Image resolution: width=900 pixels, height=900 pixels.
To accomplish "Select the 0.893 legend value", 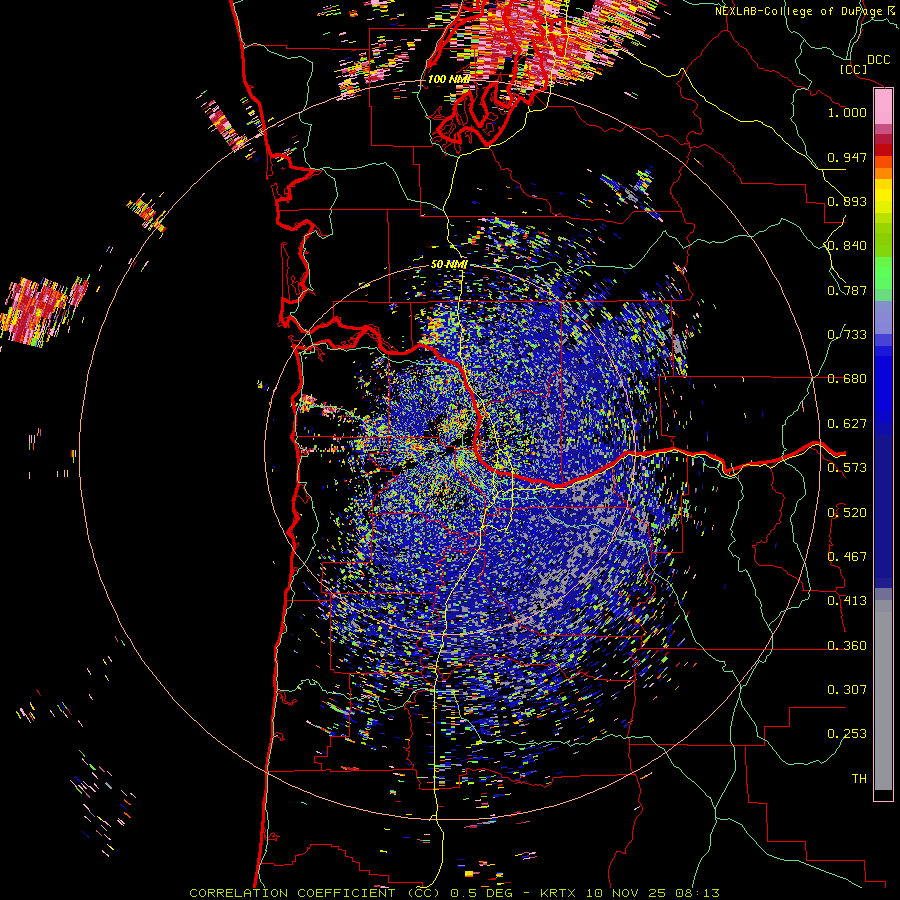I will click(847, 201).
